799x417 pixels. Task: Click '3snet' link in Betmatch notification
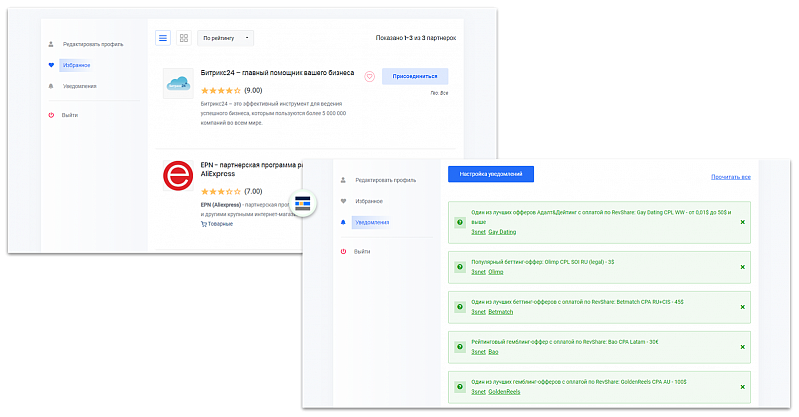click(478, 312)
